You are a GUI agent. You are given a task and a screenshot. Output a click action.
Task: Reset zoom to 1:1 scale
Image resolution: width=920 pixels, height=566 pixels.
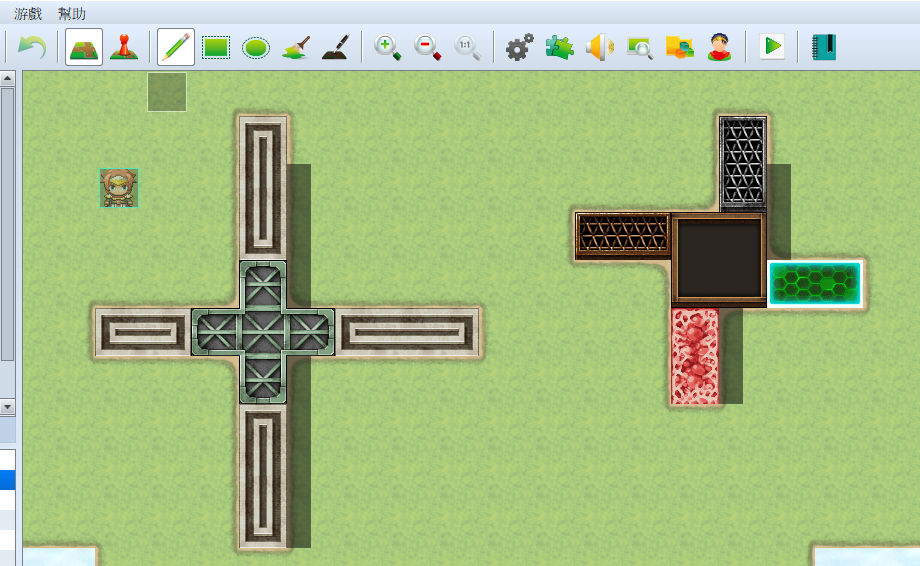point(467,47)
